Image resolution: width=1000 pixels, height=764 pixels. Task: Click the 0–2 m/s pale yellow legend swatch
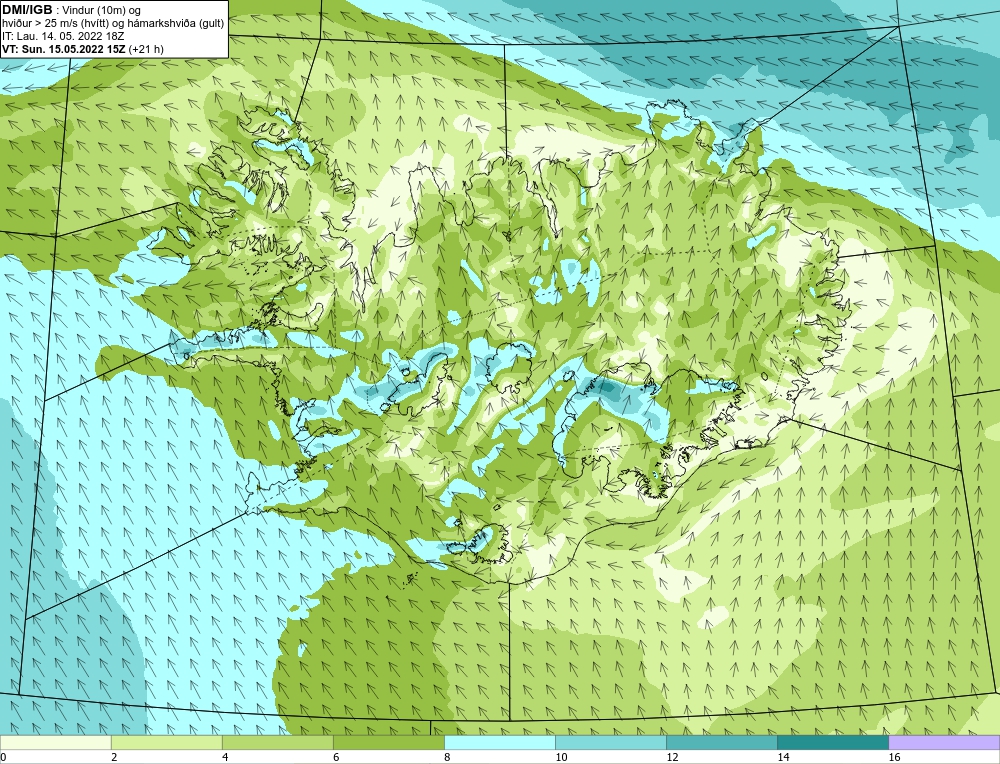tap(55, 742)
